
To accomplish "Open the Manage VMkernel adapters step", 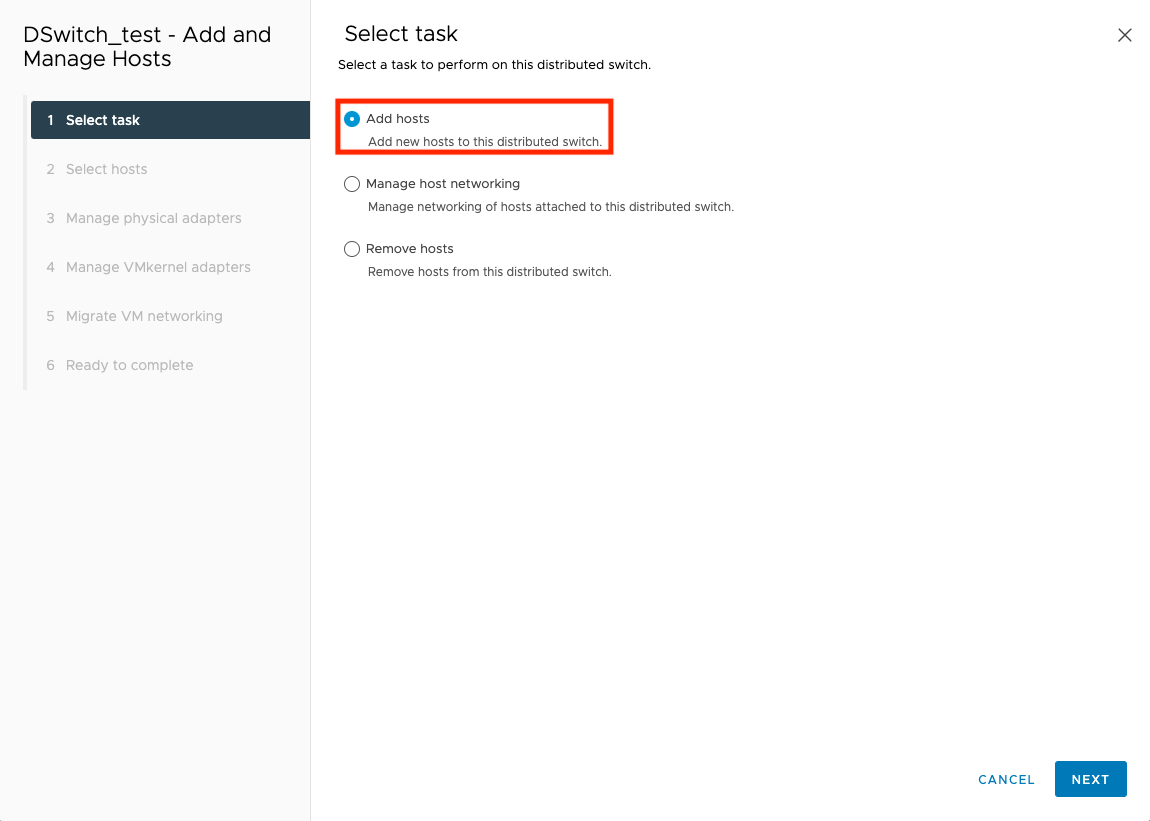I will tap(155, 267).
